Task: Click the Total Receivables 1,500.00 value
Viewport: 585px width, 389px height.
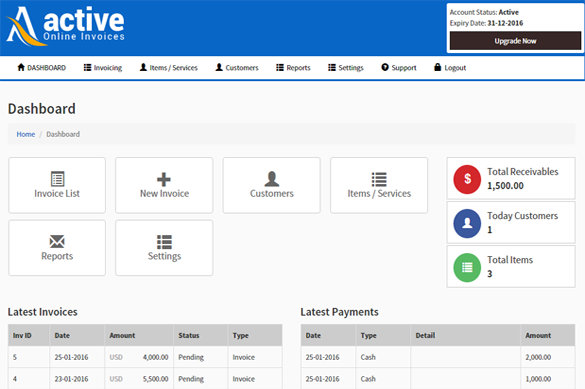Action: point(505,186)
